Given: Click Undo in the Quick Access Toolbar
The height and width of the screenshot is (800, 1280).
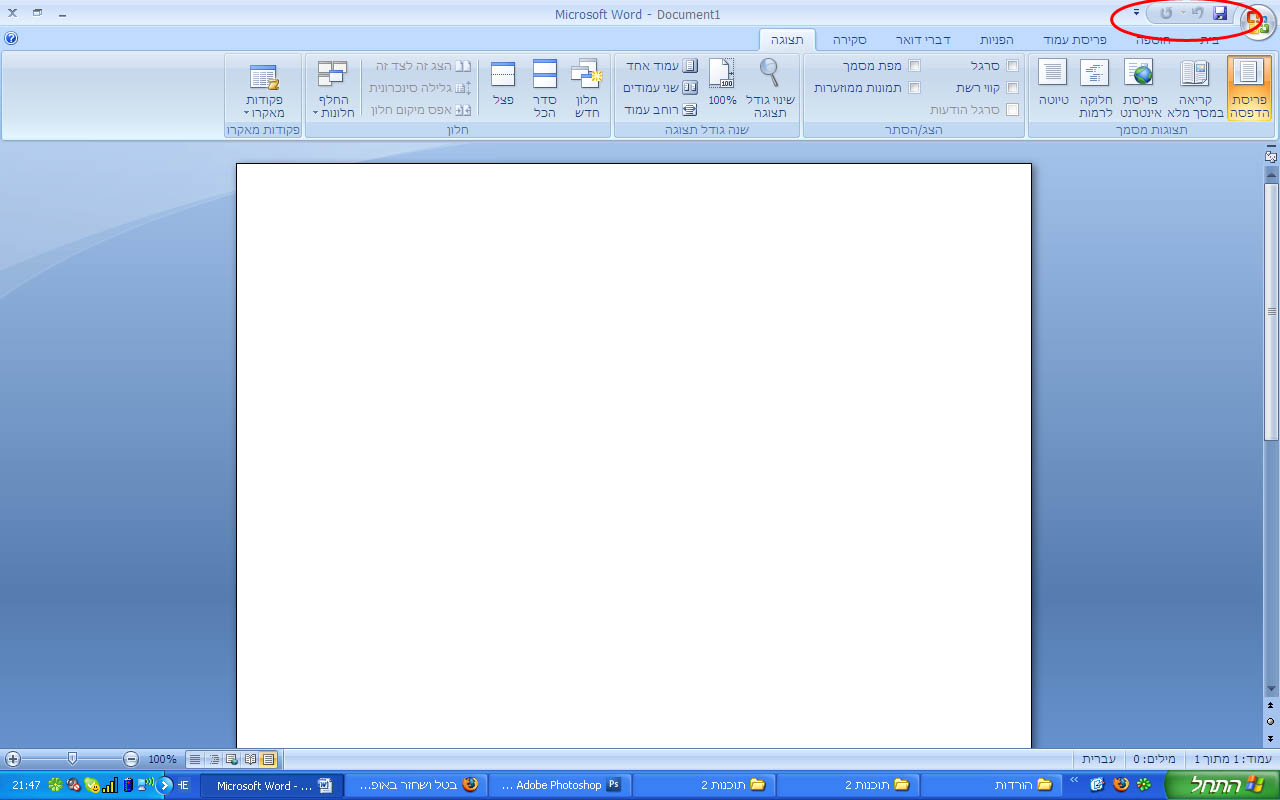Looking at the screenshot, I should click(1197, 14).
